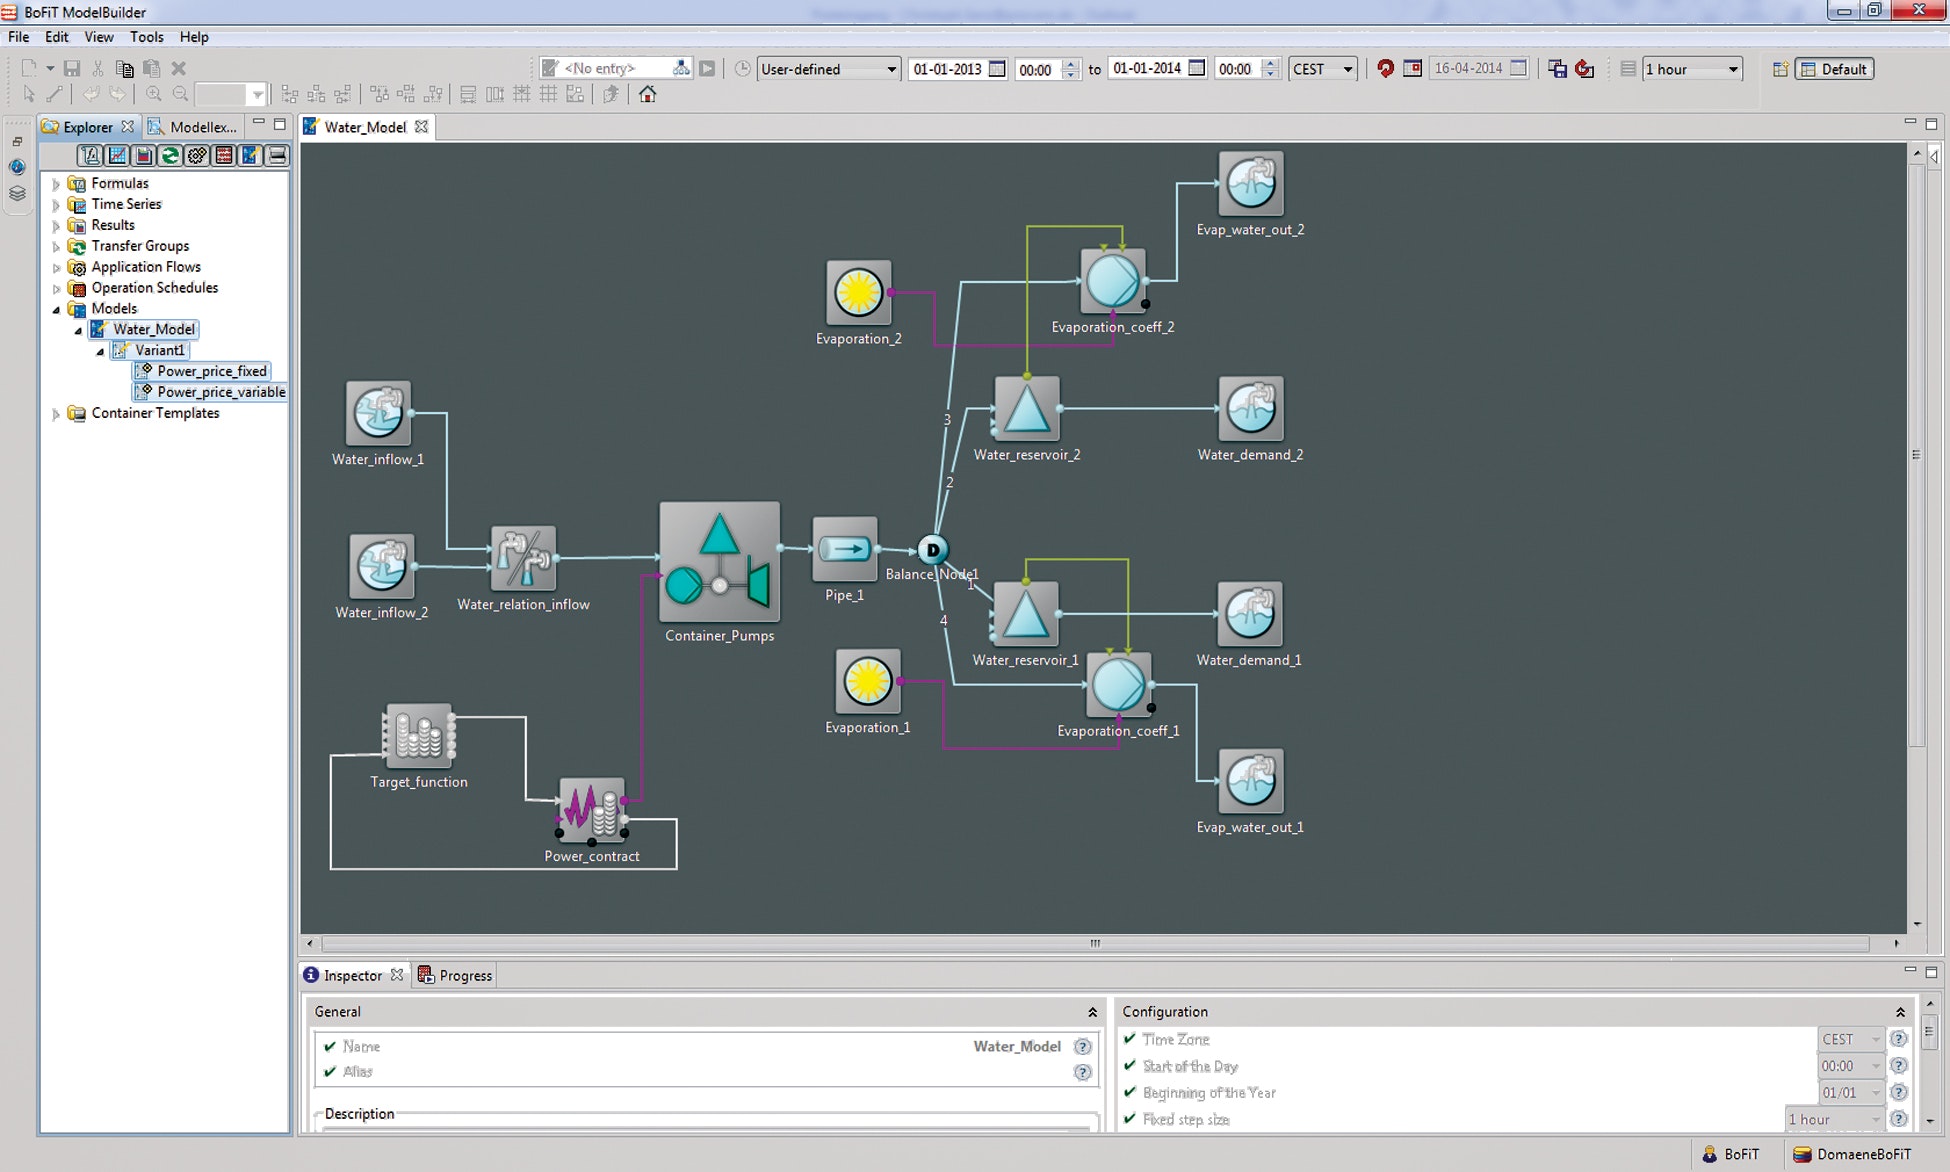Select the Evaporation_2 sun icon
The image size is (1950, 1172).
(858, 293)
